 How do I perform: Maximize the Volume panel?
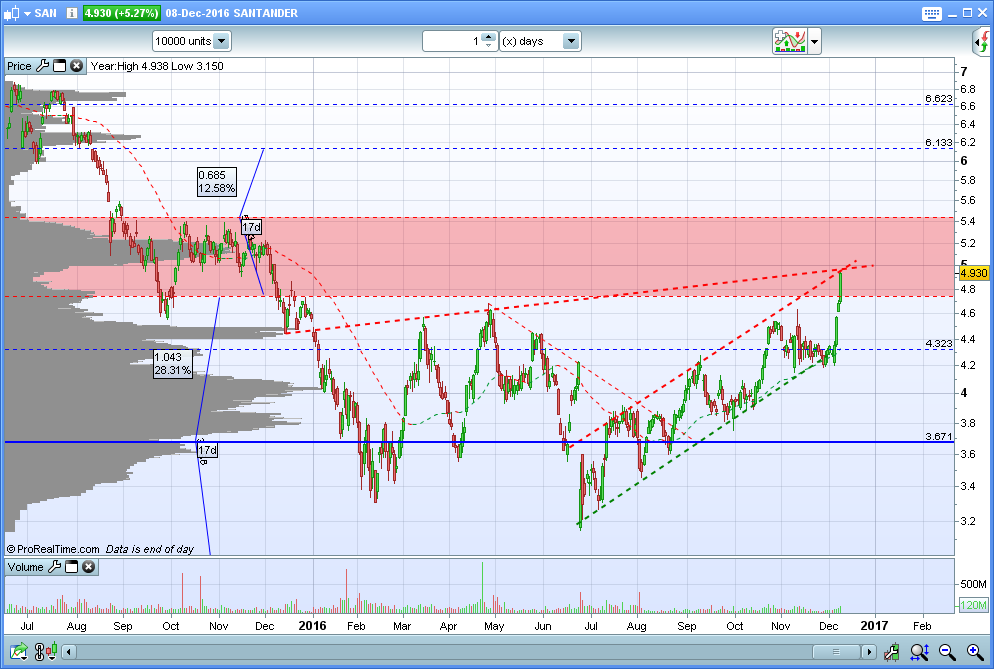pyautogui.click(x=72, y=566)
